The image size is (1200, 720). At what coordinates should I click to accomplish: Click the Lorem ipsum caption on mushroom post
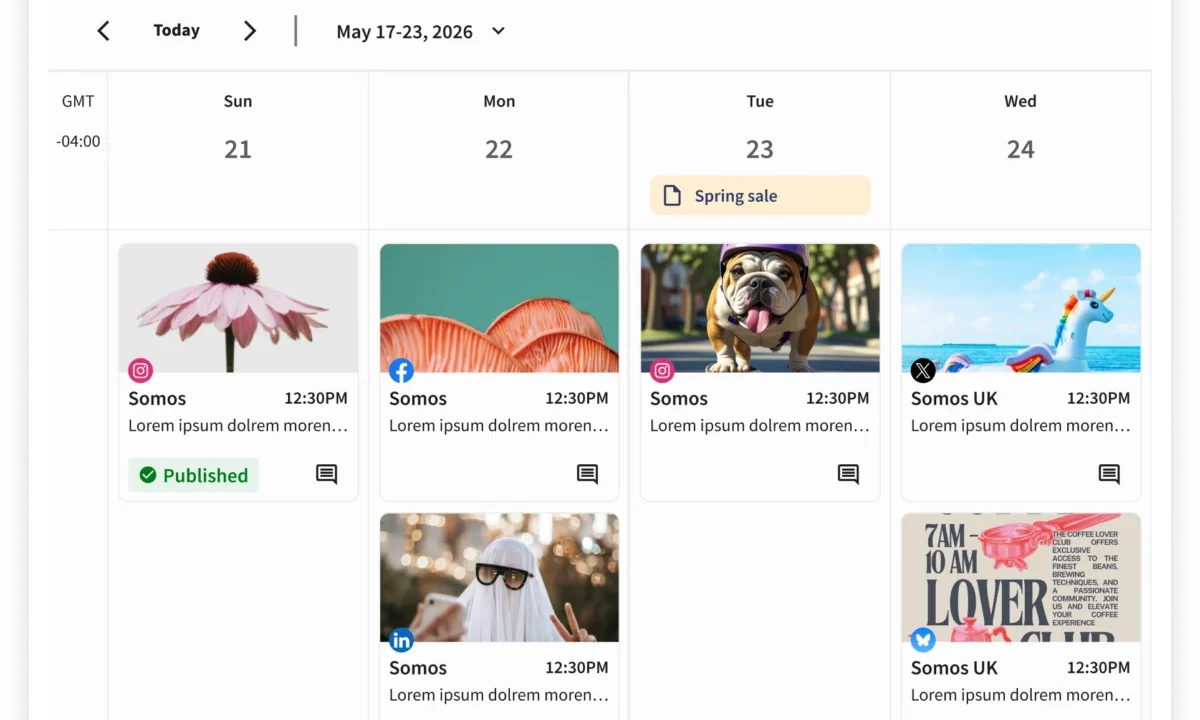(499, 426)
